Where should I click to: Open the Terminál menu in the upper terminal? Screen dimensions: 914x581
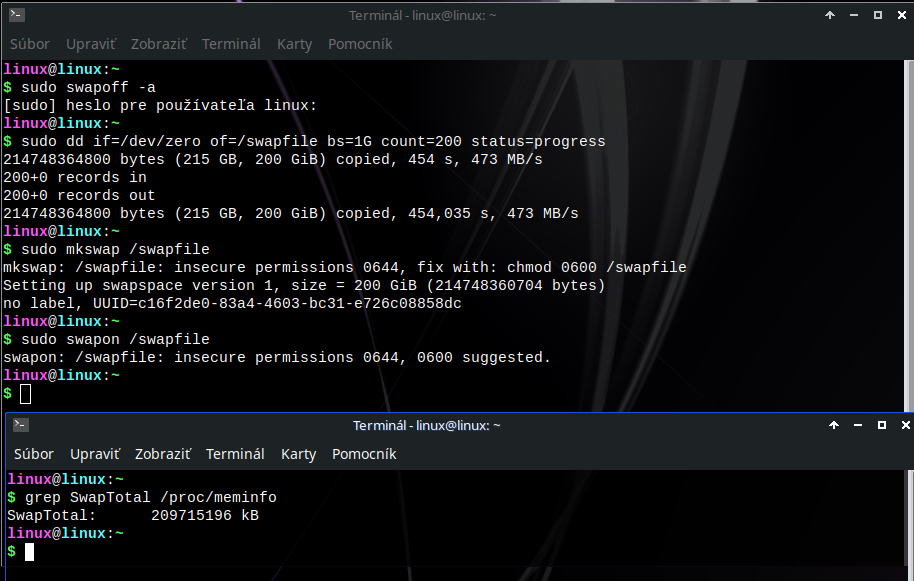(231, 44)
